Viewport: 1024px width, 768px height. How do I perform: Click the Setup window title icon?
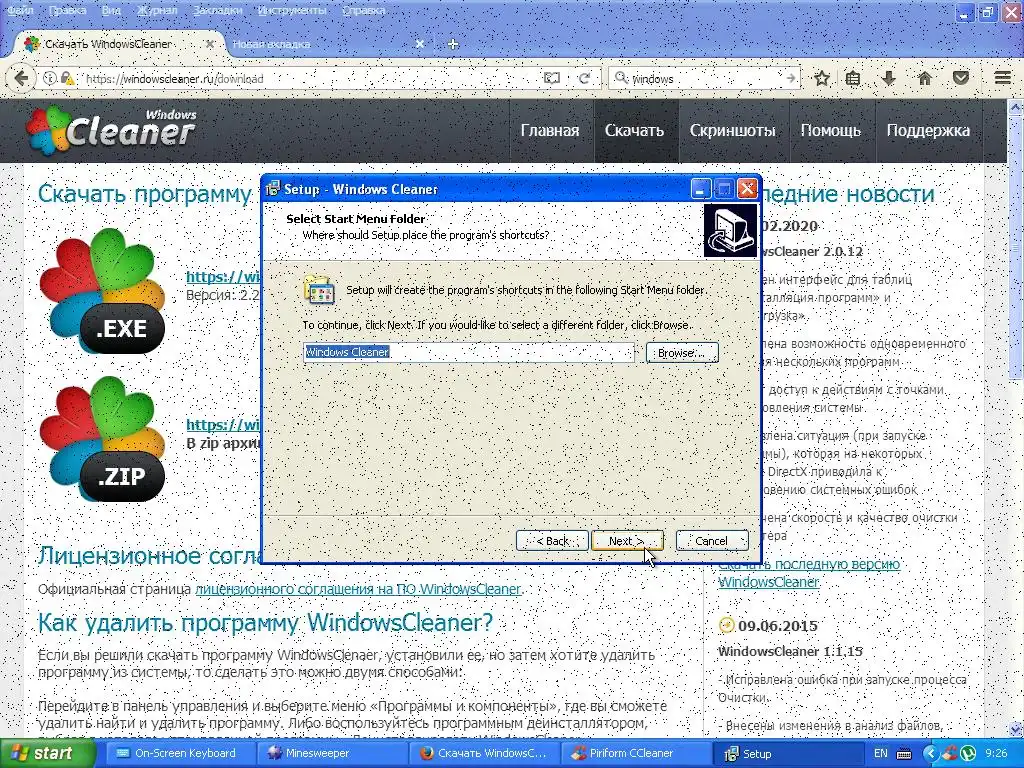(273, 189)
